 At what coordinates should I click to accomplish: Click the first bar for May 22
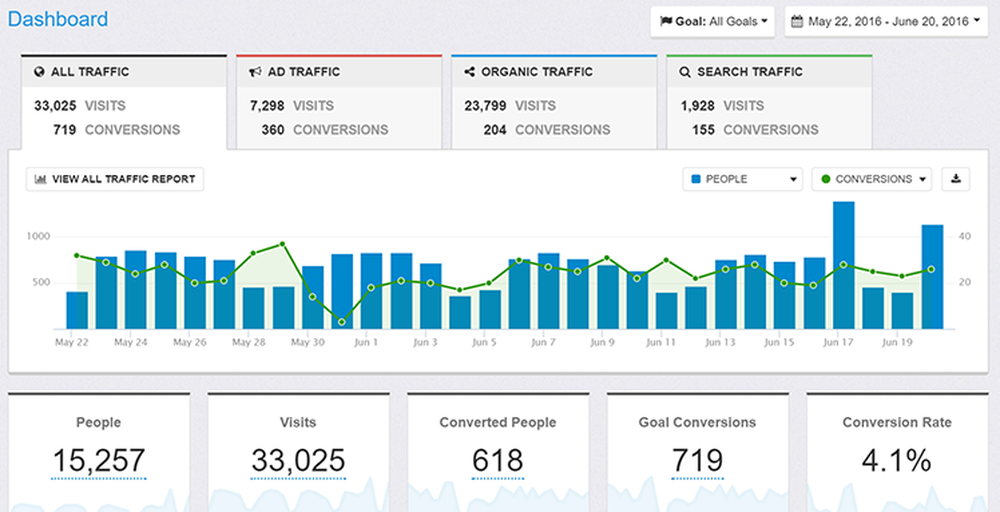pyautogui.click(x=77, y=311)
